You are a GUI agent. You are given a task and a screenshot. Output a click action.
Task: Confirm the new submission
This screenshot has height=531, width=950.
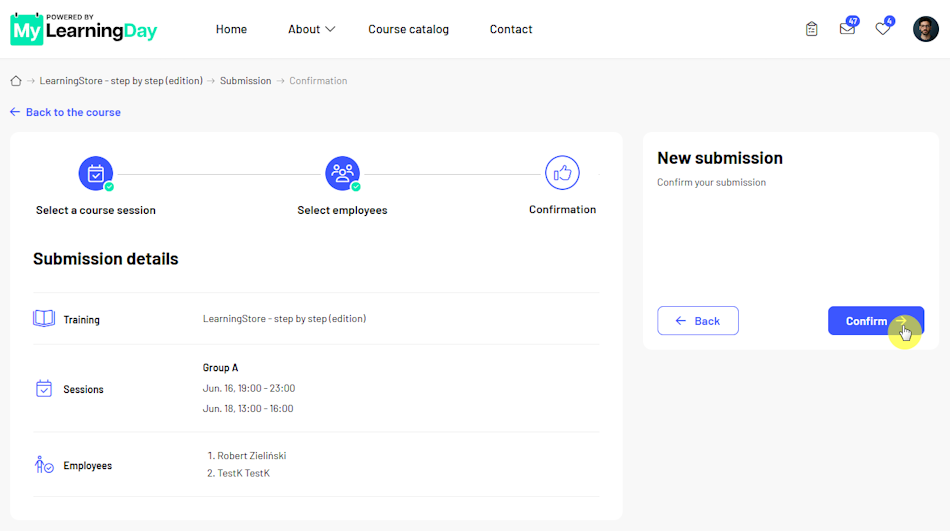tap(876, 321)
